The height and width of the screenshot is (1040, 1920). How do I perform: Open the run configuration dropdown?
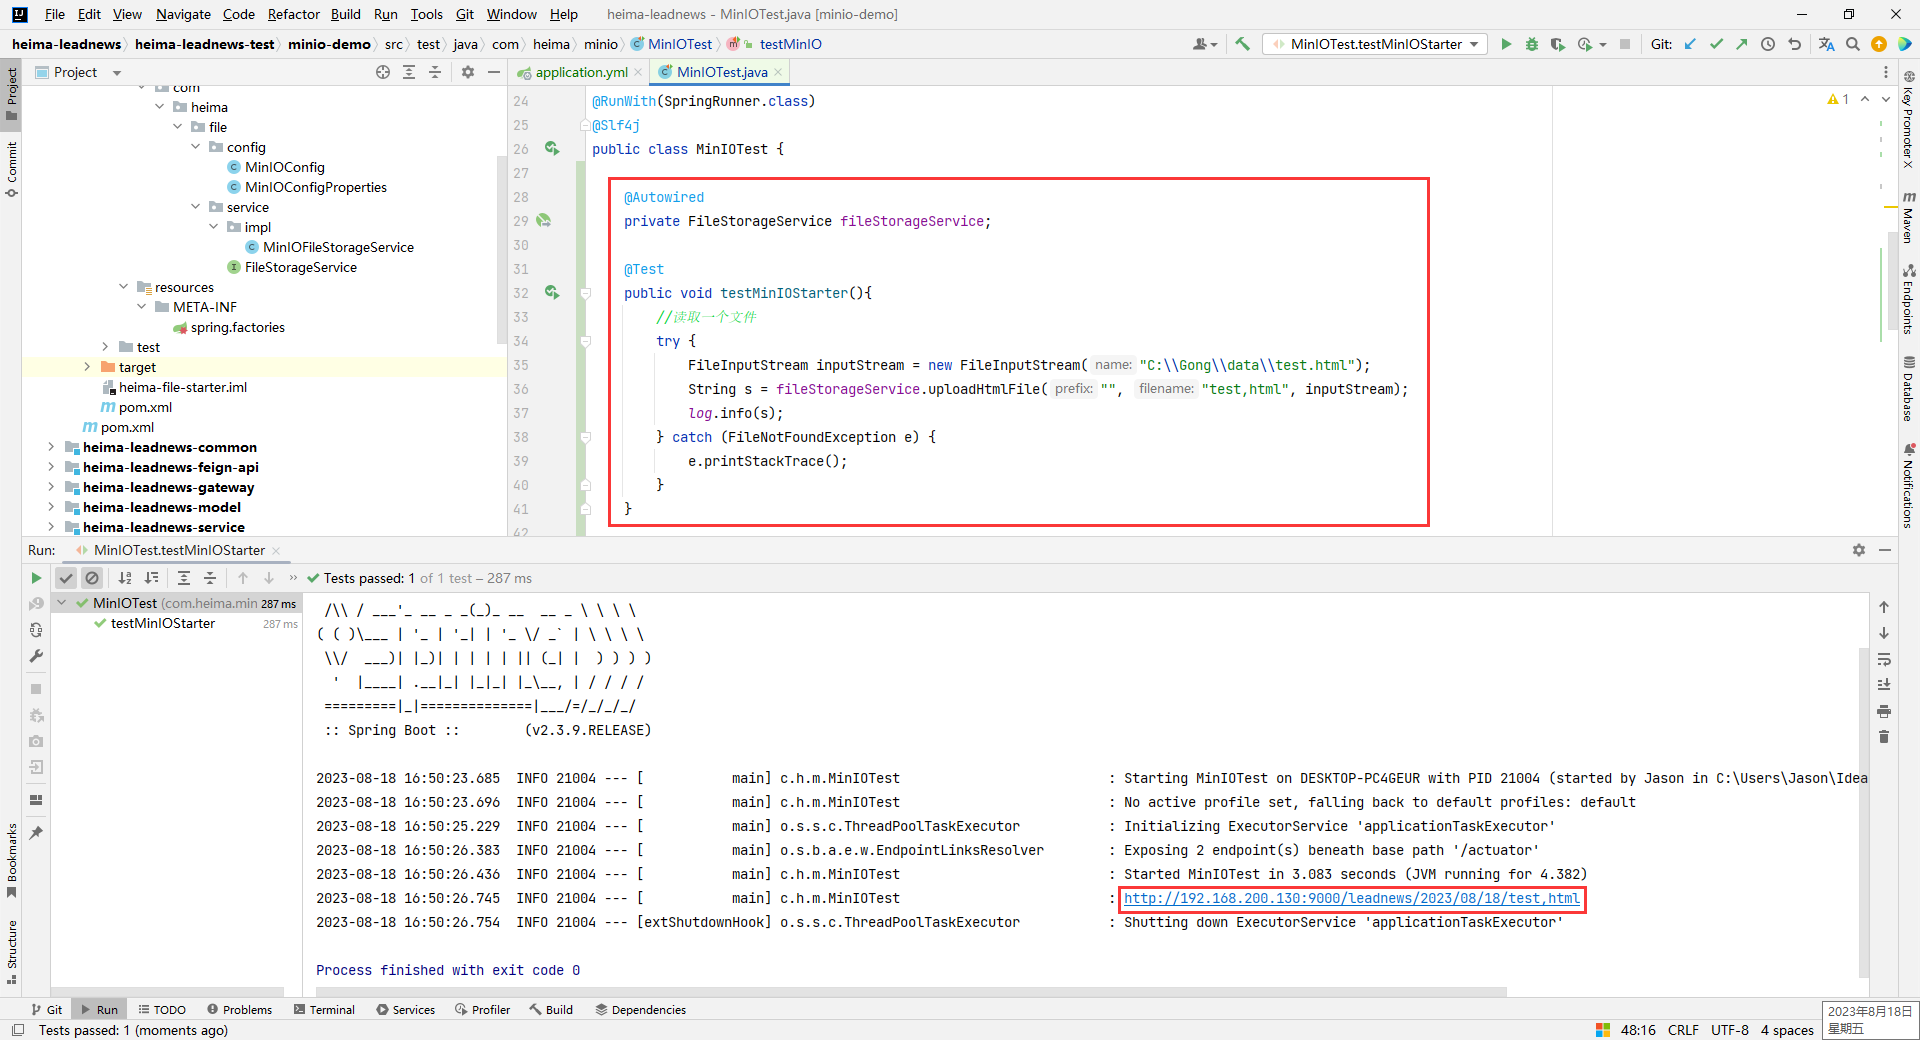(1375, 44)
